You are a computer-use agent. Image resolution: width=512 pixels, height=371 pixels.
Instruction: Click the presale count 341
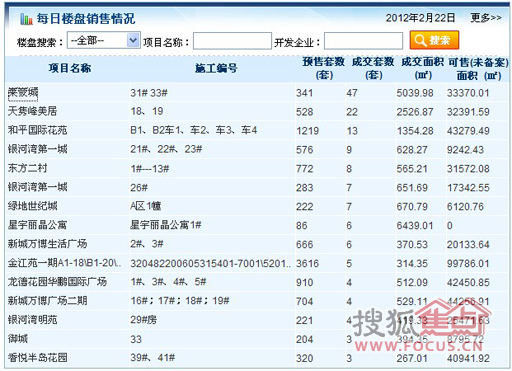click(x=305, y=93)
